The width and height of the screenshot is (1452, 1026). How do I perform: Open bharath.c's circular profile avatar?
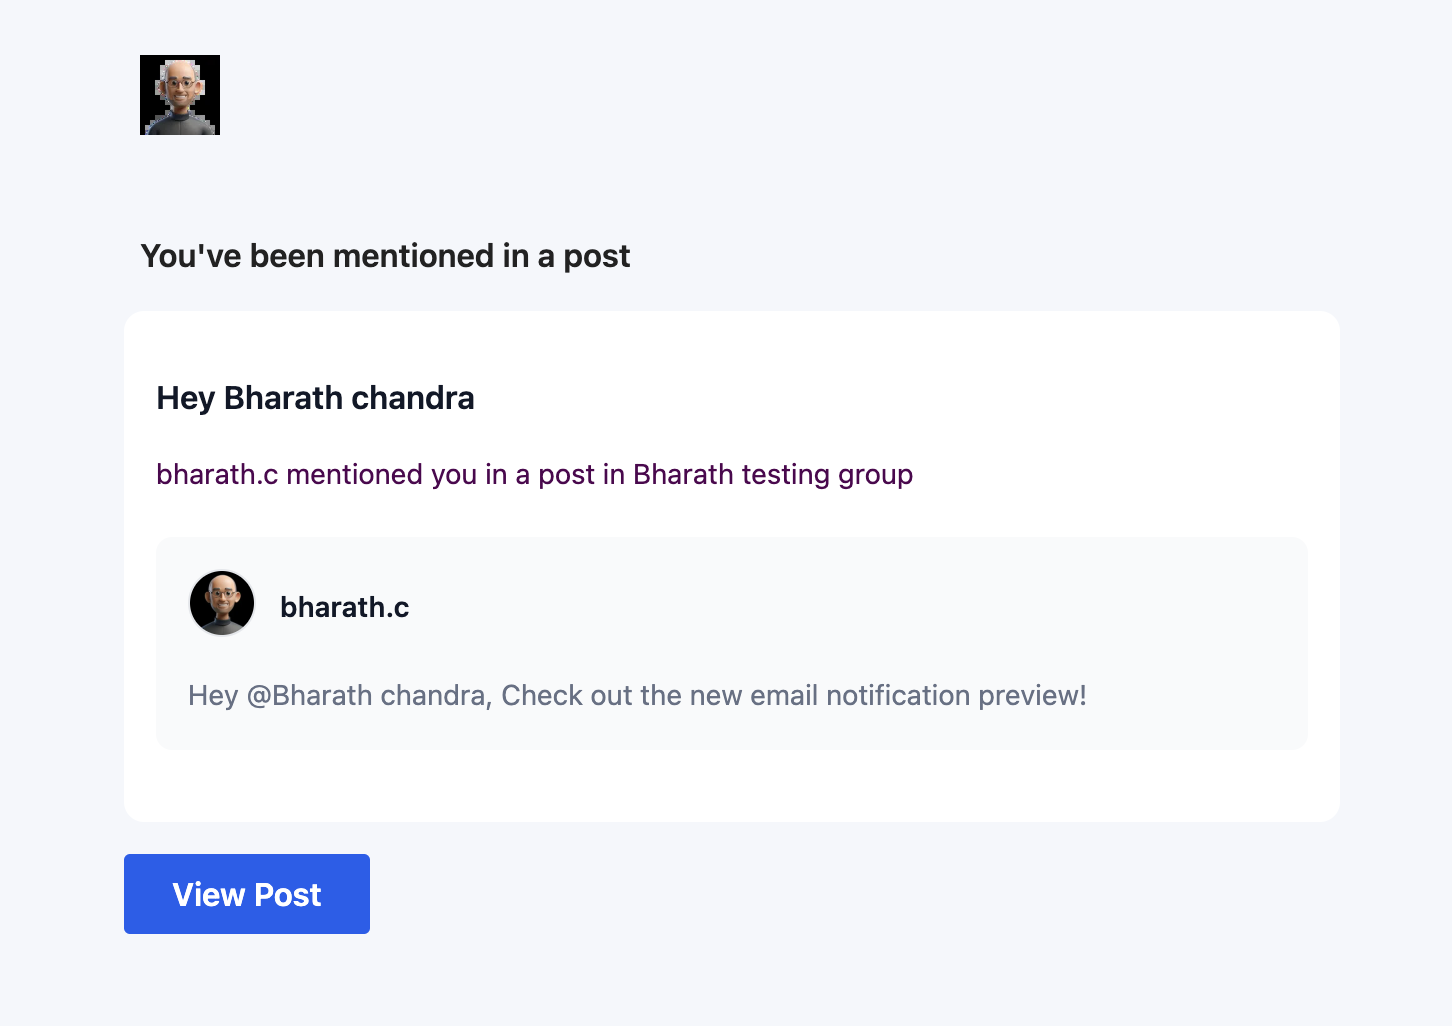coord(222,603)
